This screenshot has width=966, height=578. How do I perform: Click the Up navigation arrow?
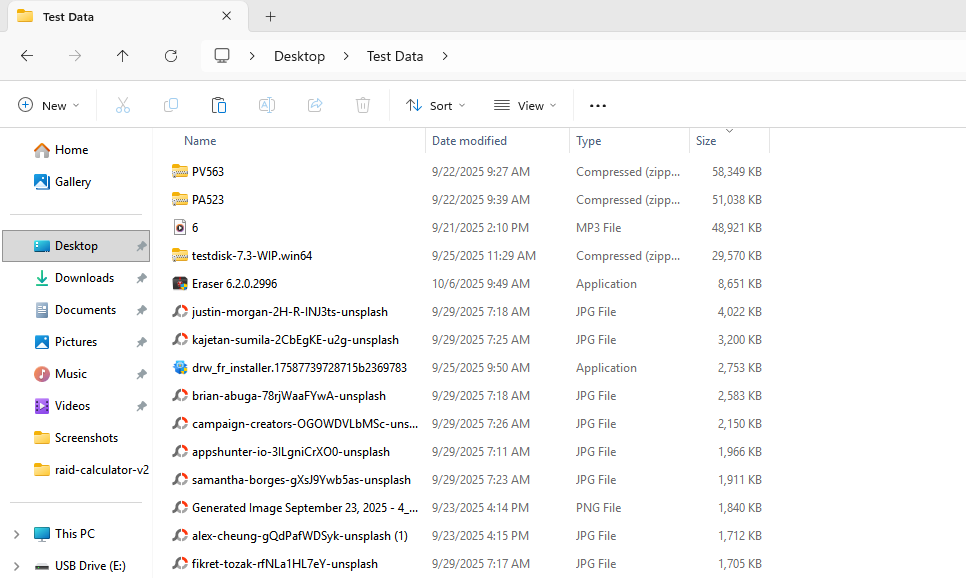point(123,56)
